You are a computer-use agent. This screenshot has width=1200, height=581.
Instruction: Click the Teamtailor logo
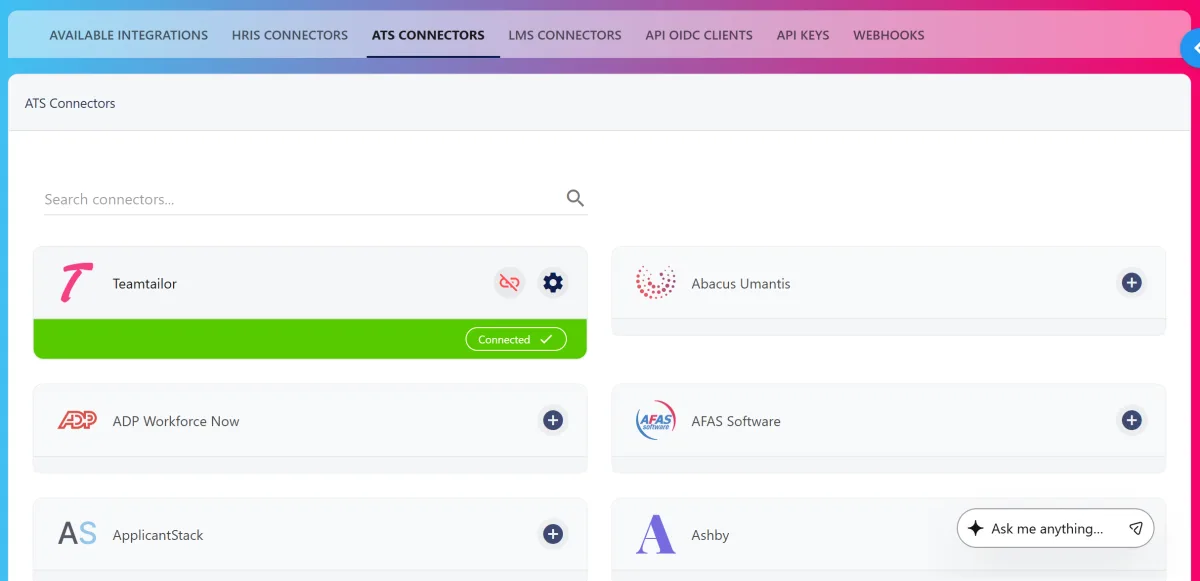tap(76, 283)
